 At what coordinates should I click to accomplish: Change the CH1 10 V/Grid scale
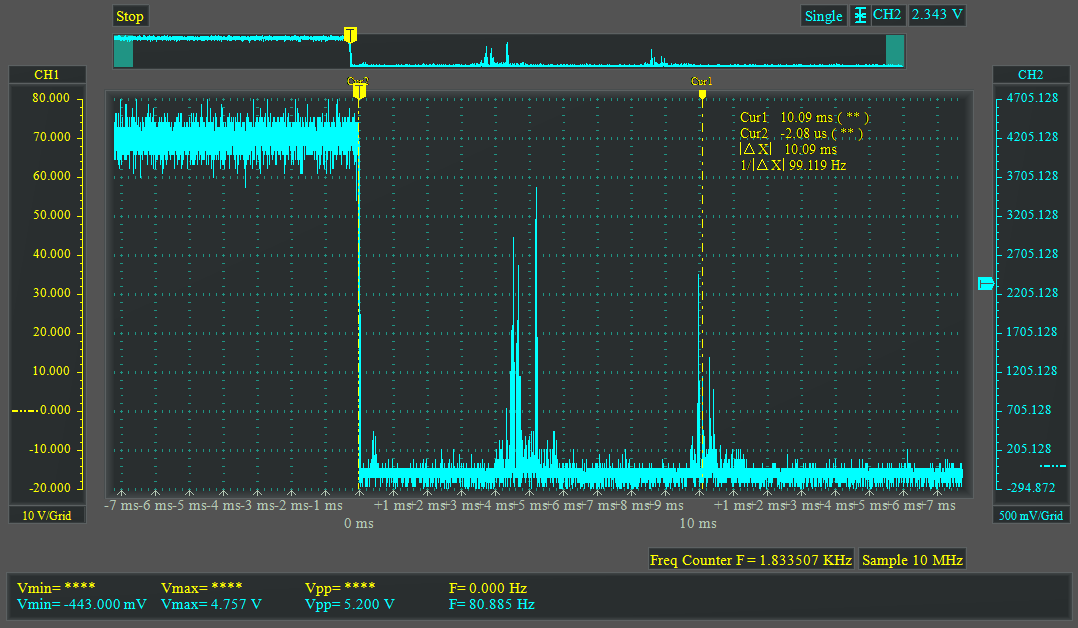coord(47,515)
